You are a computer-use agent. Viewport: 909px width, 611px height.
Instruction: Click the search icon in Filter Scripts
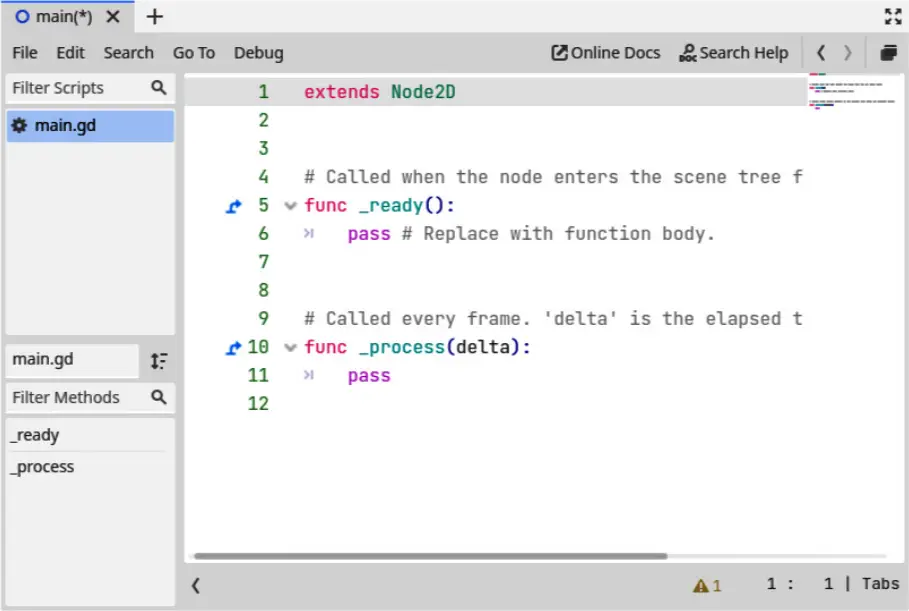click(x=158, y=88)
